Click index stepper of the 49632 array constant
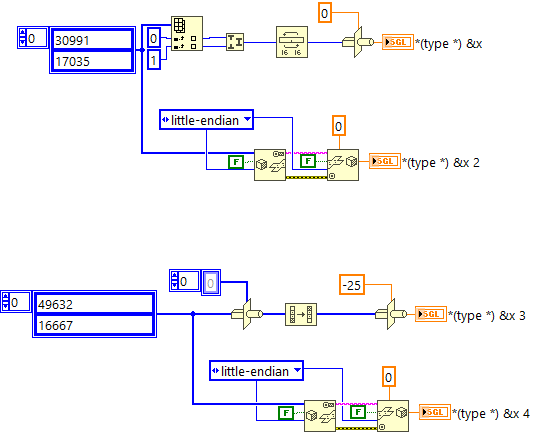The image size is (546, 447). 6,302
